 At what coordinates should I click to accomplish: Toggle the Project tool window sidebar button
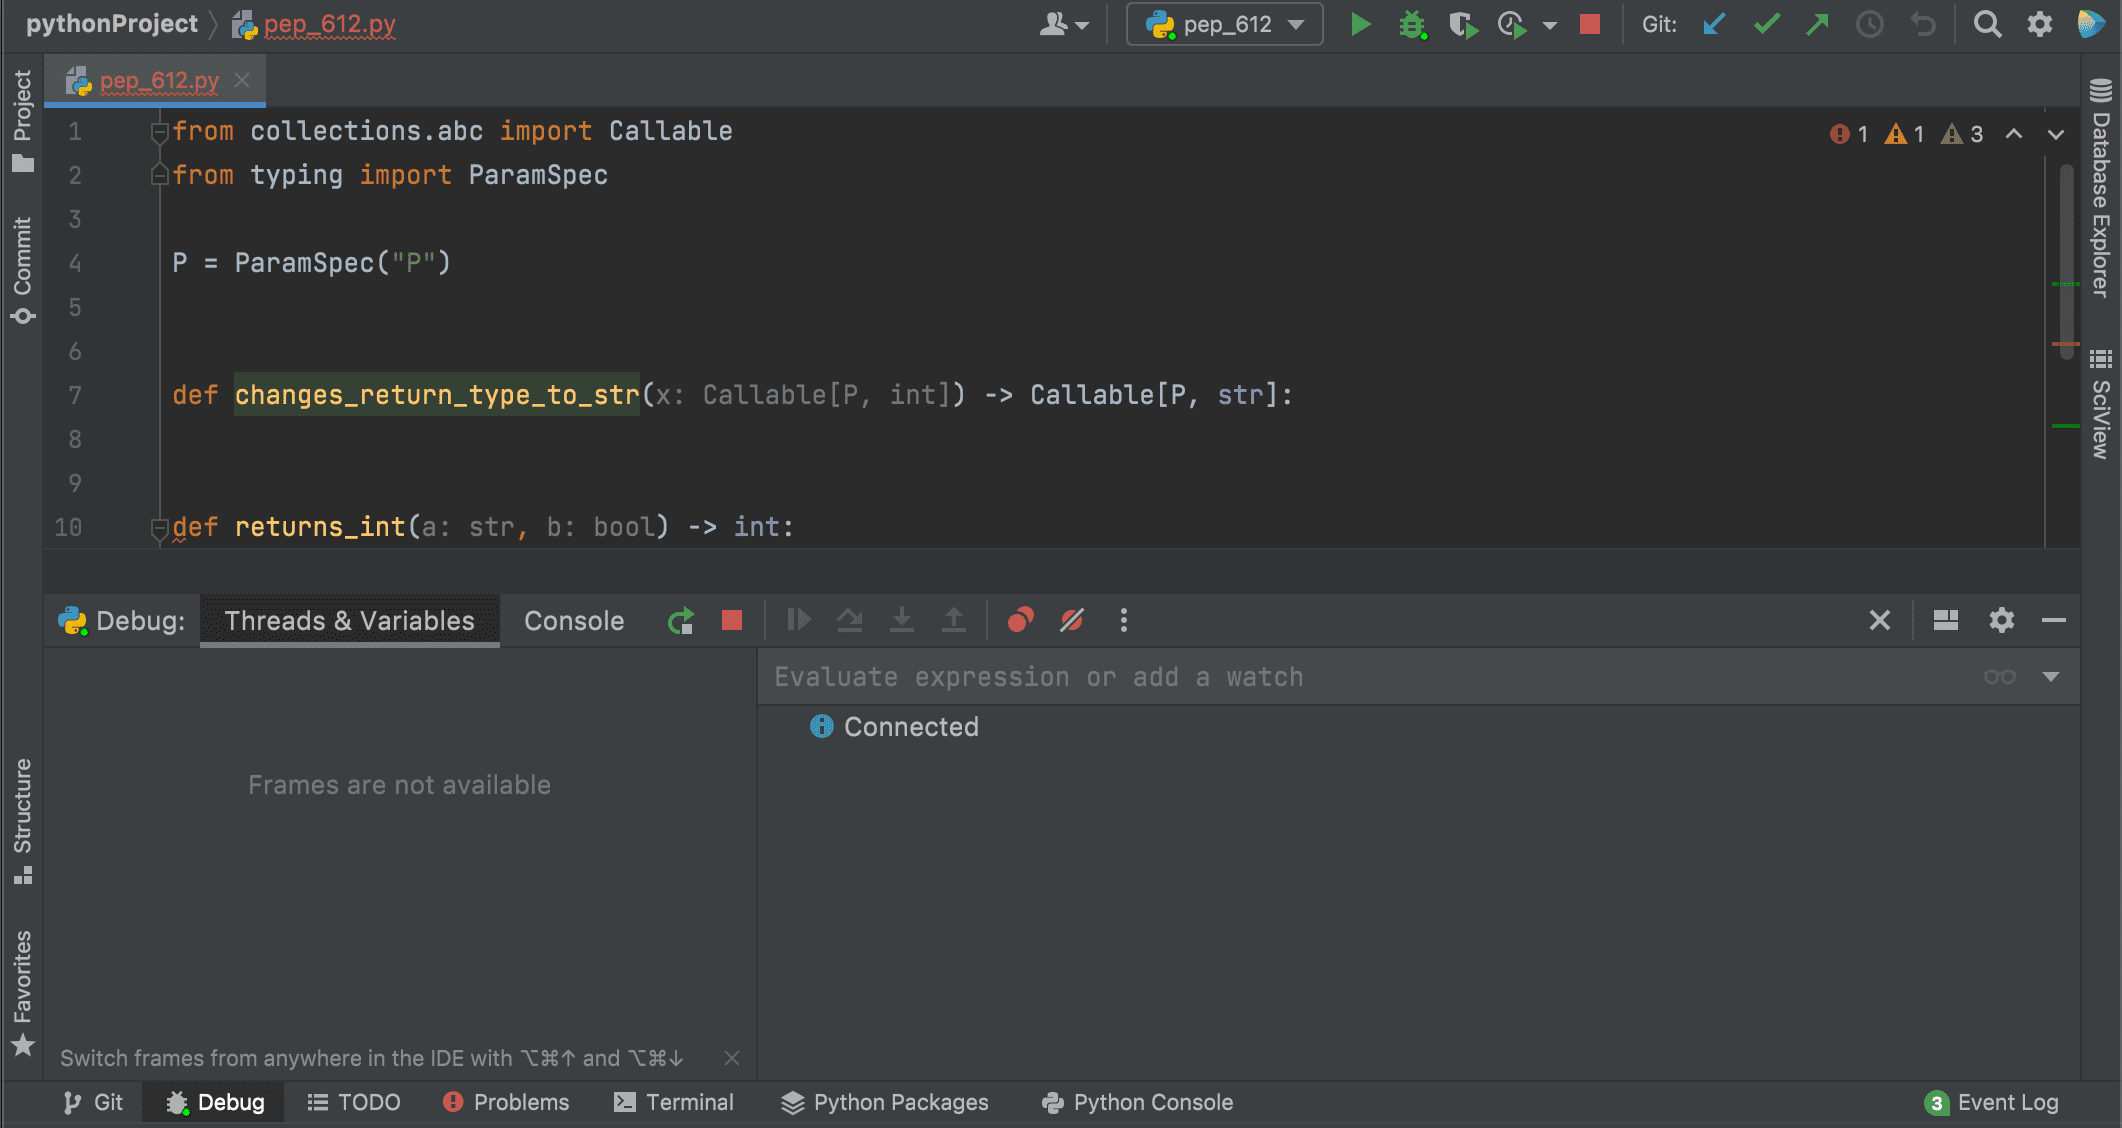click(x=22, y=120)
